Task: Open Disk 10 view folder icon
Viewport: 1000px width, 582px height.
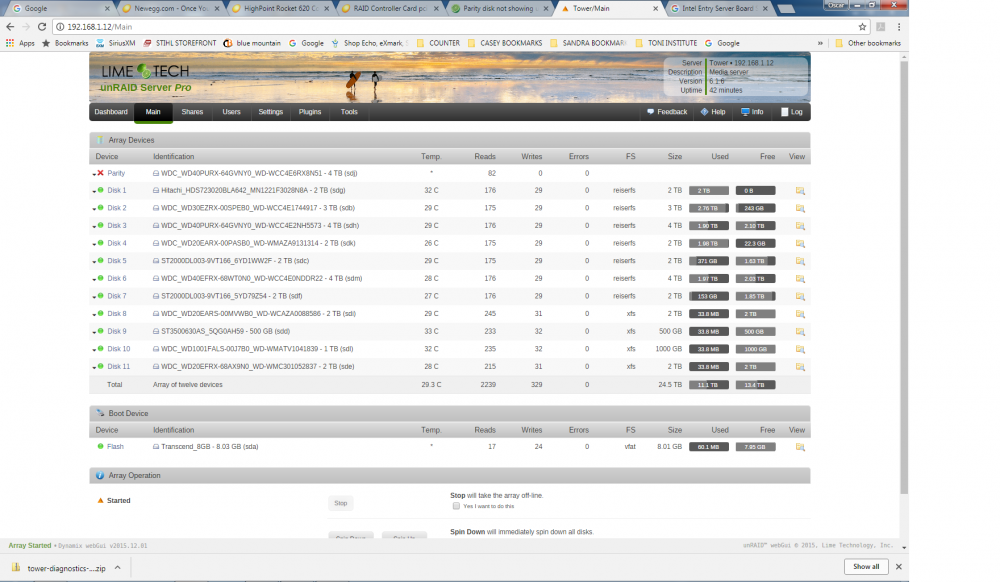Action: [800, 349]
